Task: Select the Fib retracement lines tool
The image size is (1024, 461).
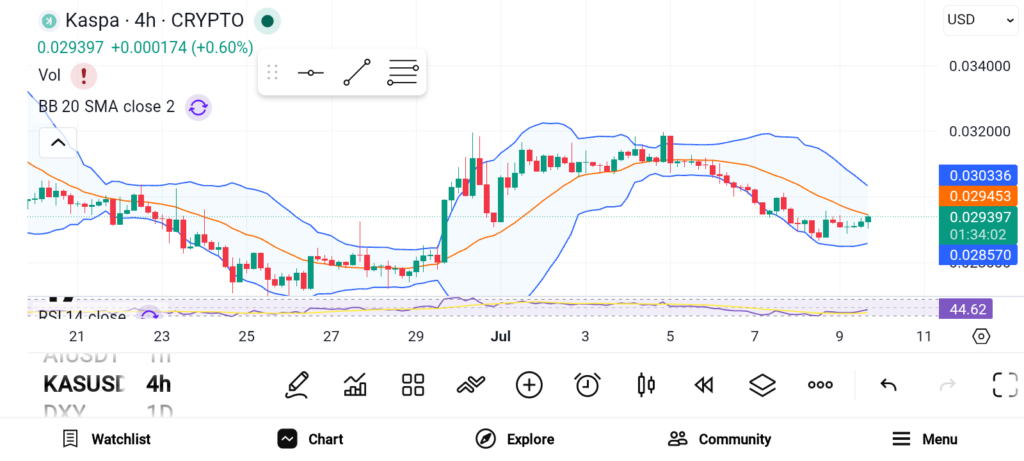Action: click(403, 72)
